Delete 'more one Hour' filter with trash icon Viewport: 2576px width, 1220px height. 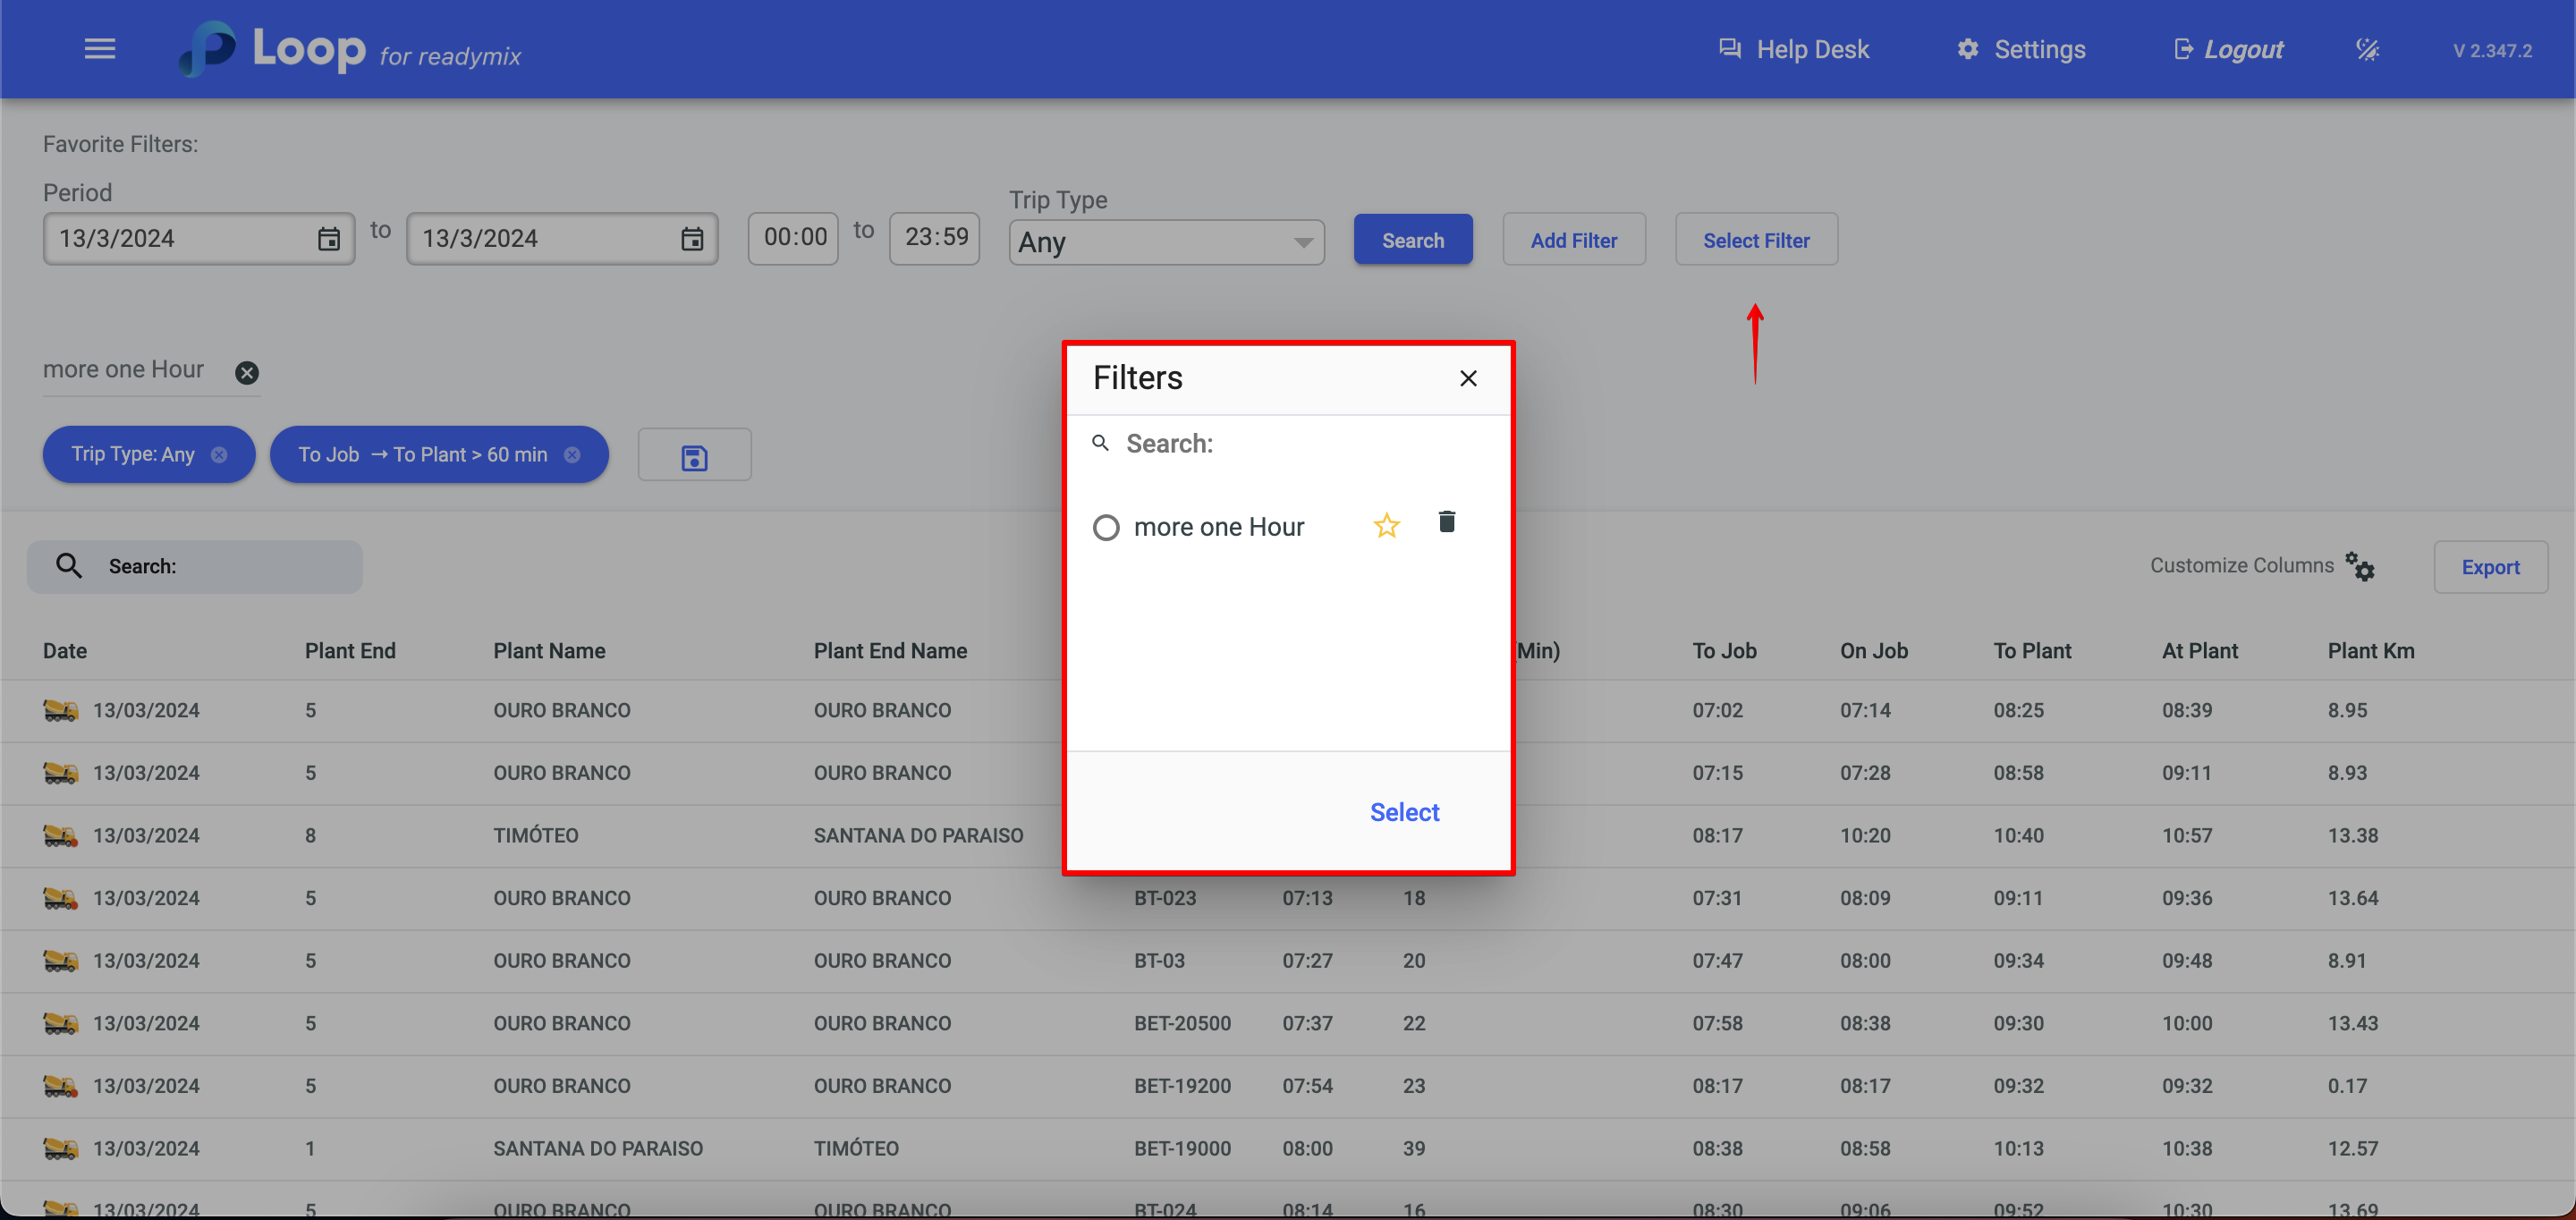tap(1446, 521)
